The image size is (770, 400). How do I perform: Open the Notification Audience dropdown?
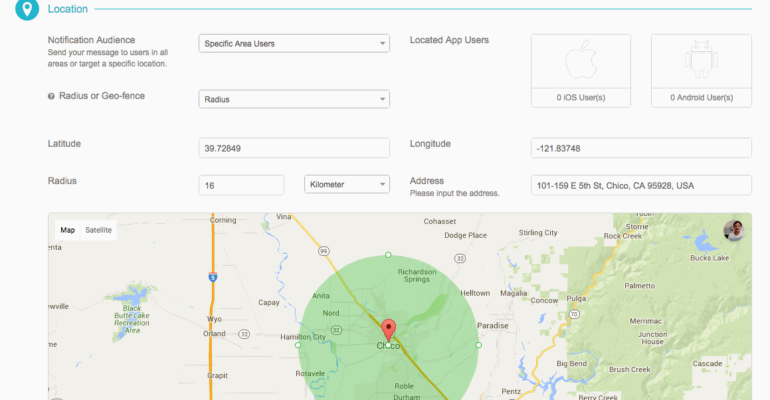pos(294,43)
